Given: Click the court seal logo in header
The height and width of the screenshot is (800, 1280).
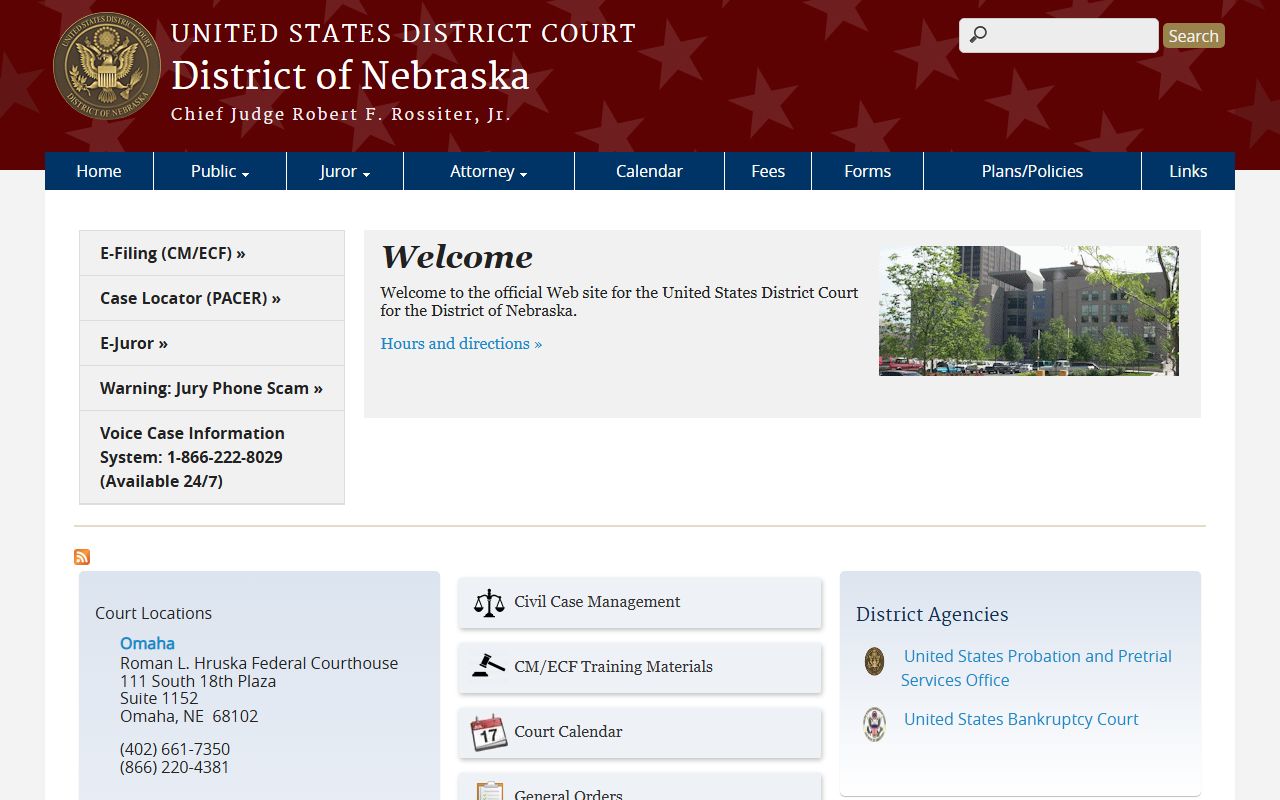Looking at the screenshot, I should [x=107, y=67].
